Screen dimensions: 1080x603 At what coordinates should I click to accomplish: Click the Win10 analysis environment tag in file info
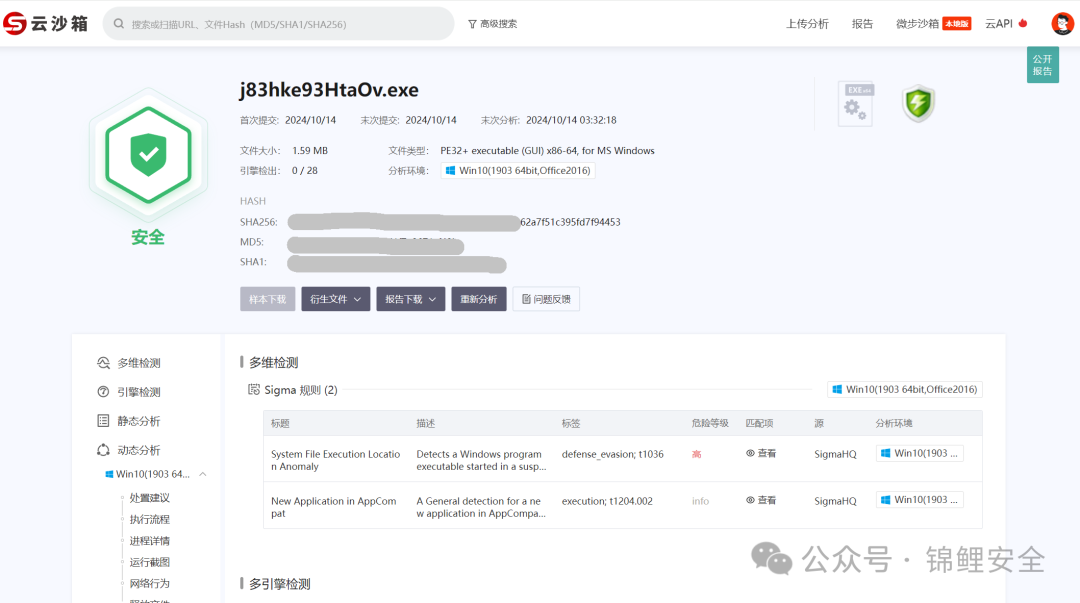(518, 171)
